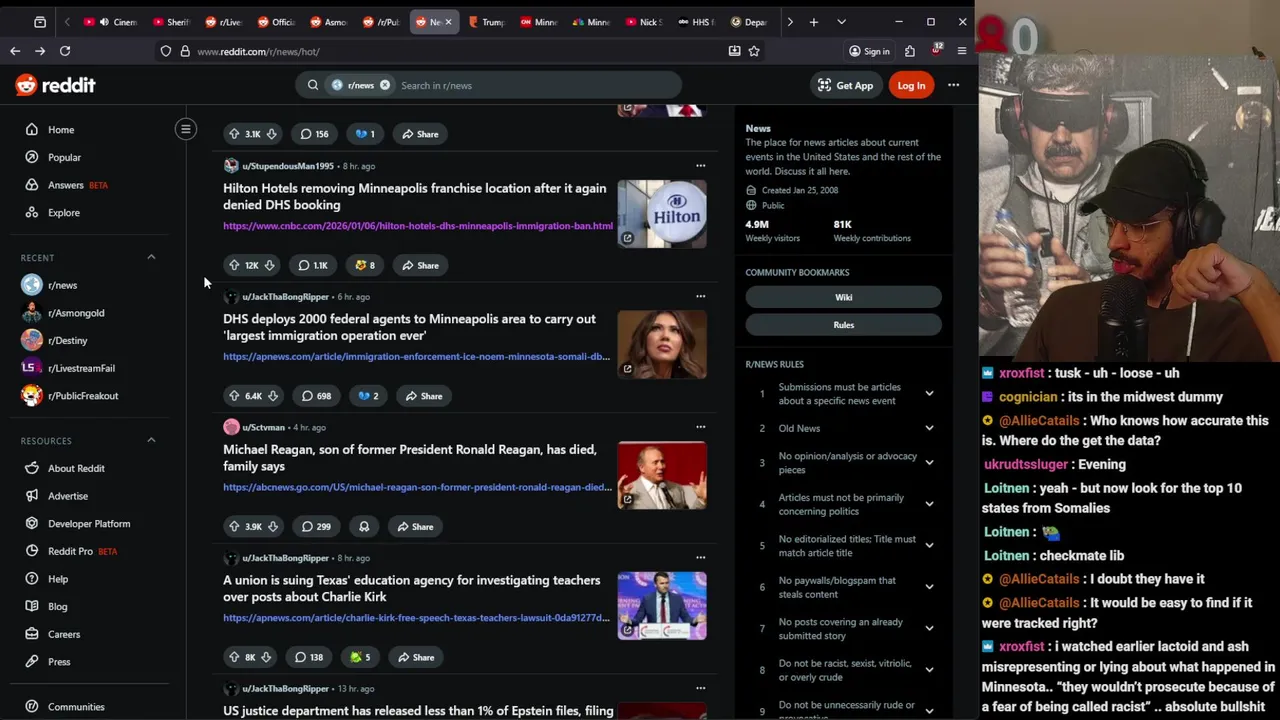The height and width of the screenshot is (720, 1280).
Task: Click the Wiki community bookmark
Action: [x=843, y=297]
